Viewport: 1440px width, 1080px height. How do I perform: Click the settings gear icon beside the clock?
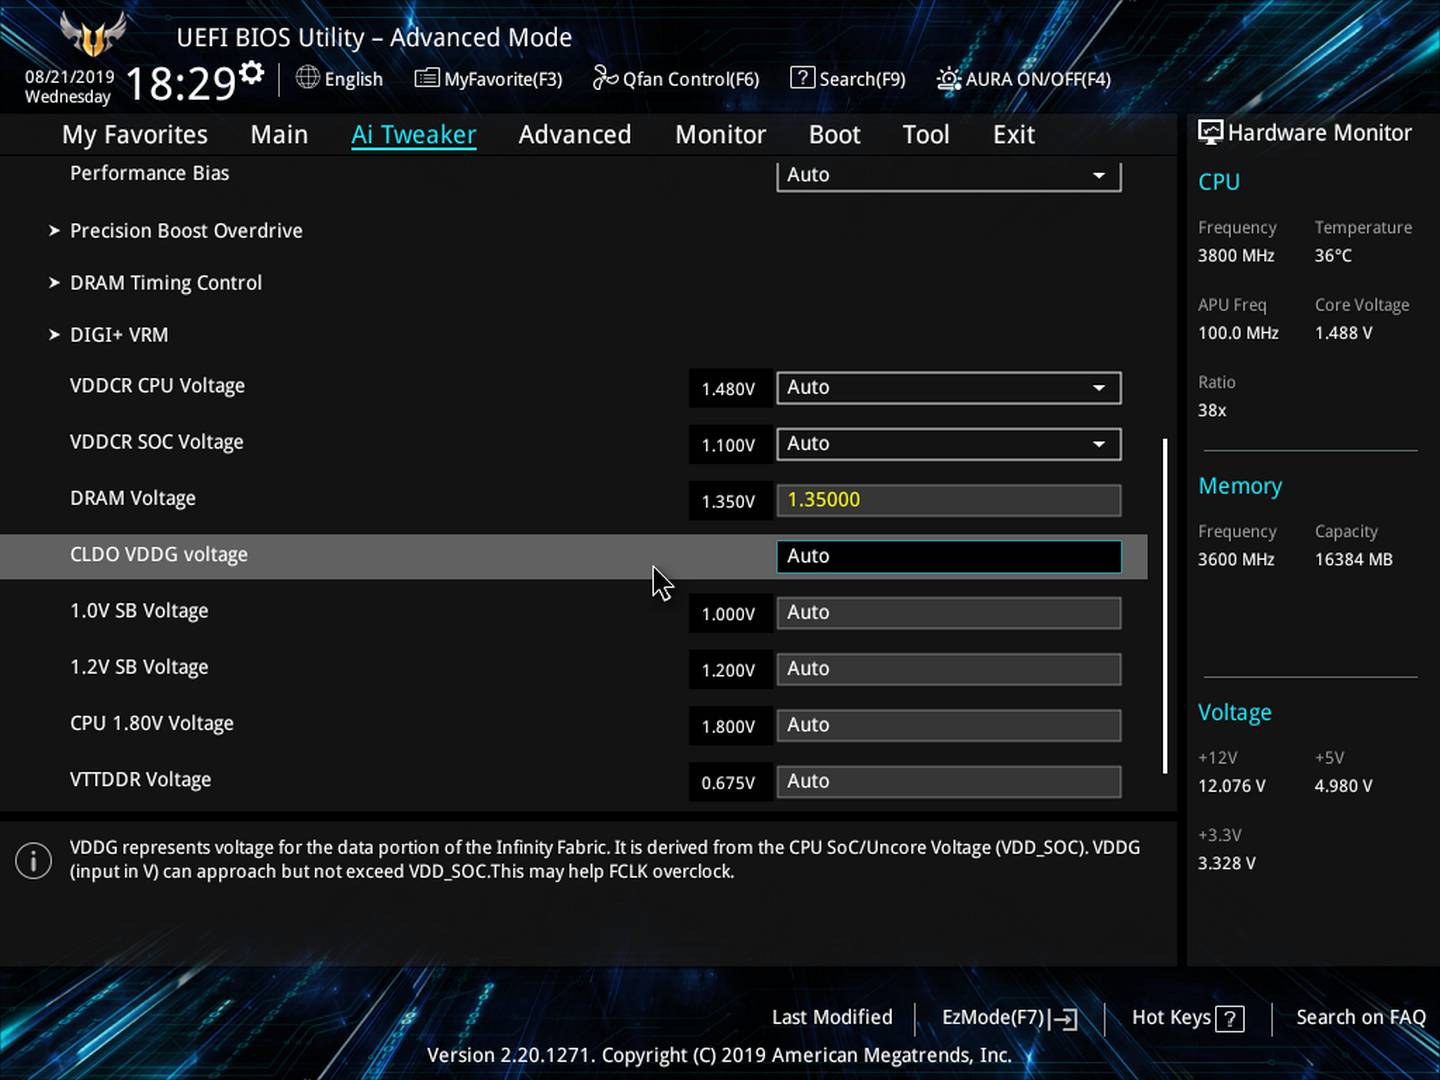coord(252,72)
